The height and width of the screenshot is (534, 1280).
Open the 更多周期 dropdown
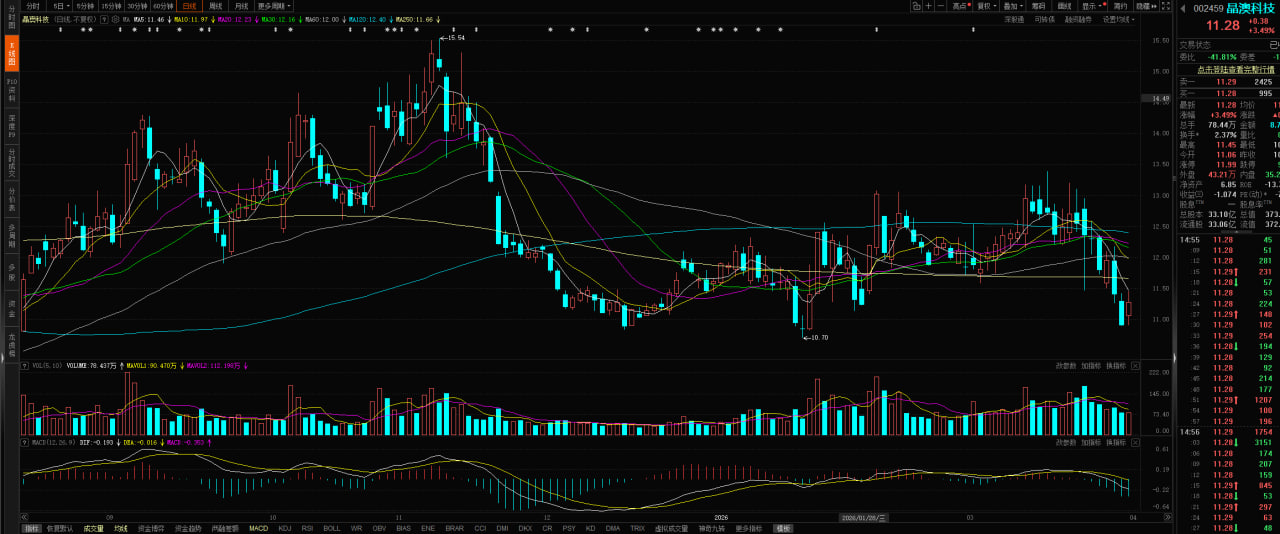(x=274, y=6)
